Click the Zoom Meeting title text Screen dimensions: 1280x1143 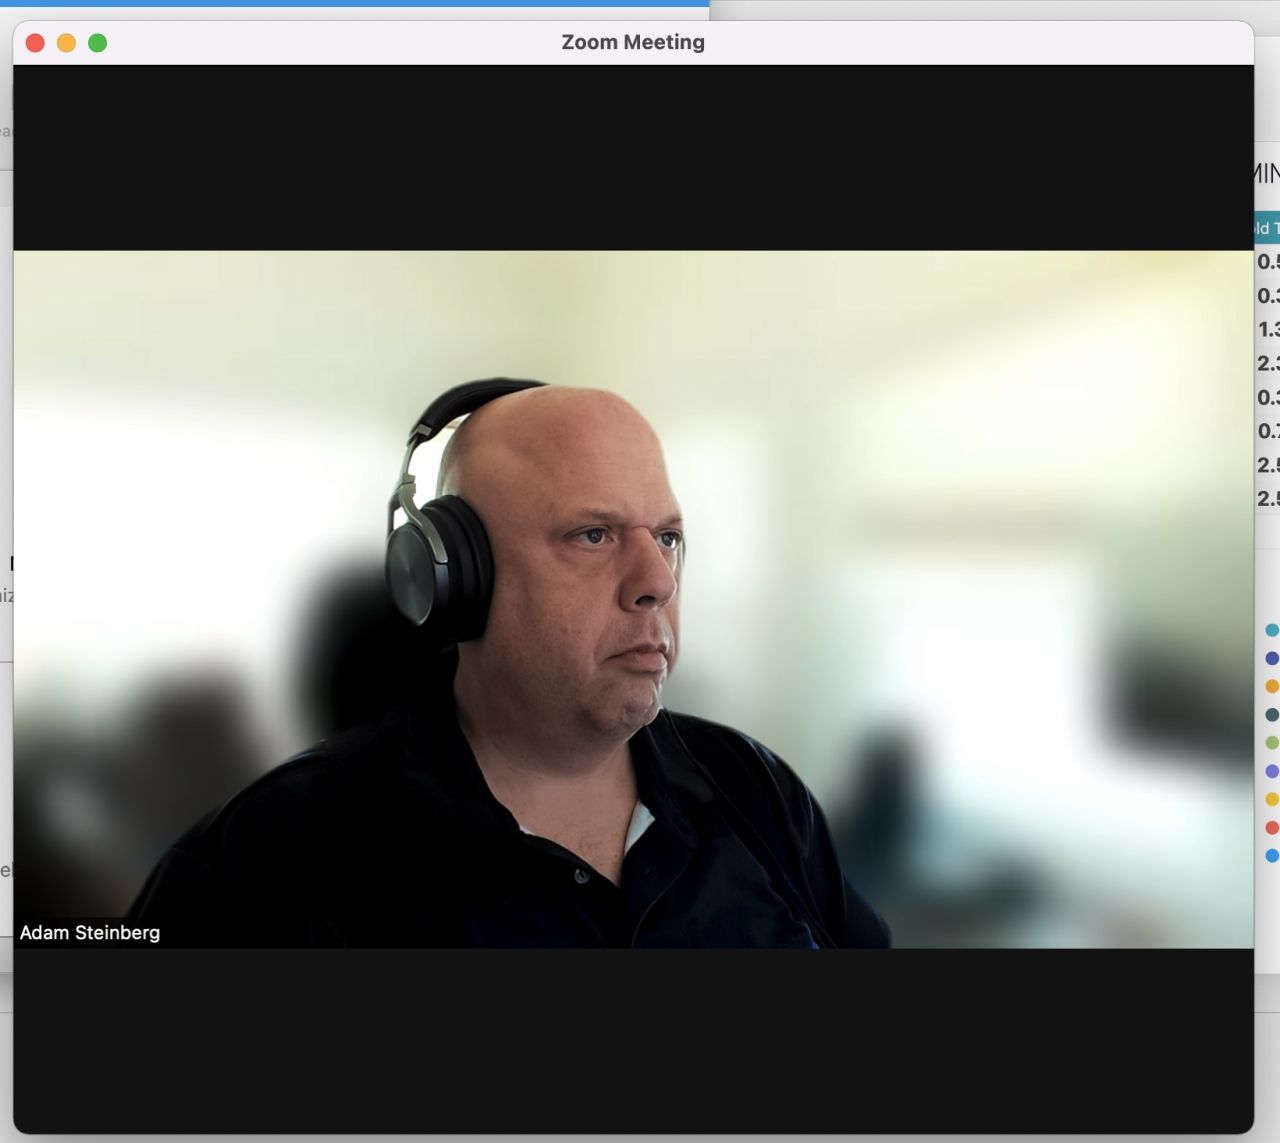click(633, 42)
